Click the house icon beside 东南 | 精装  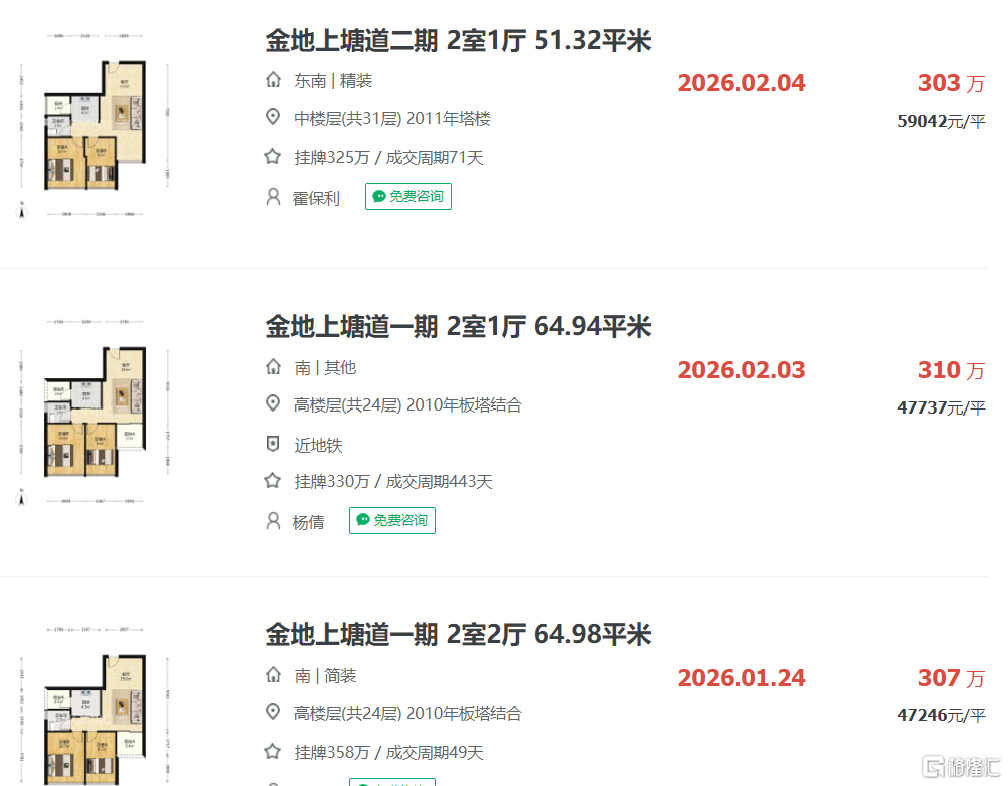273,80
